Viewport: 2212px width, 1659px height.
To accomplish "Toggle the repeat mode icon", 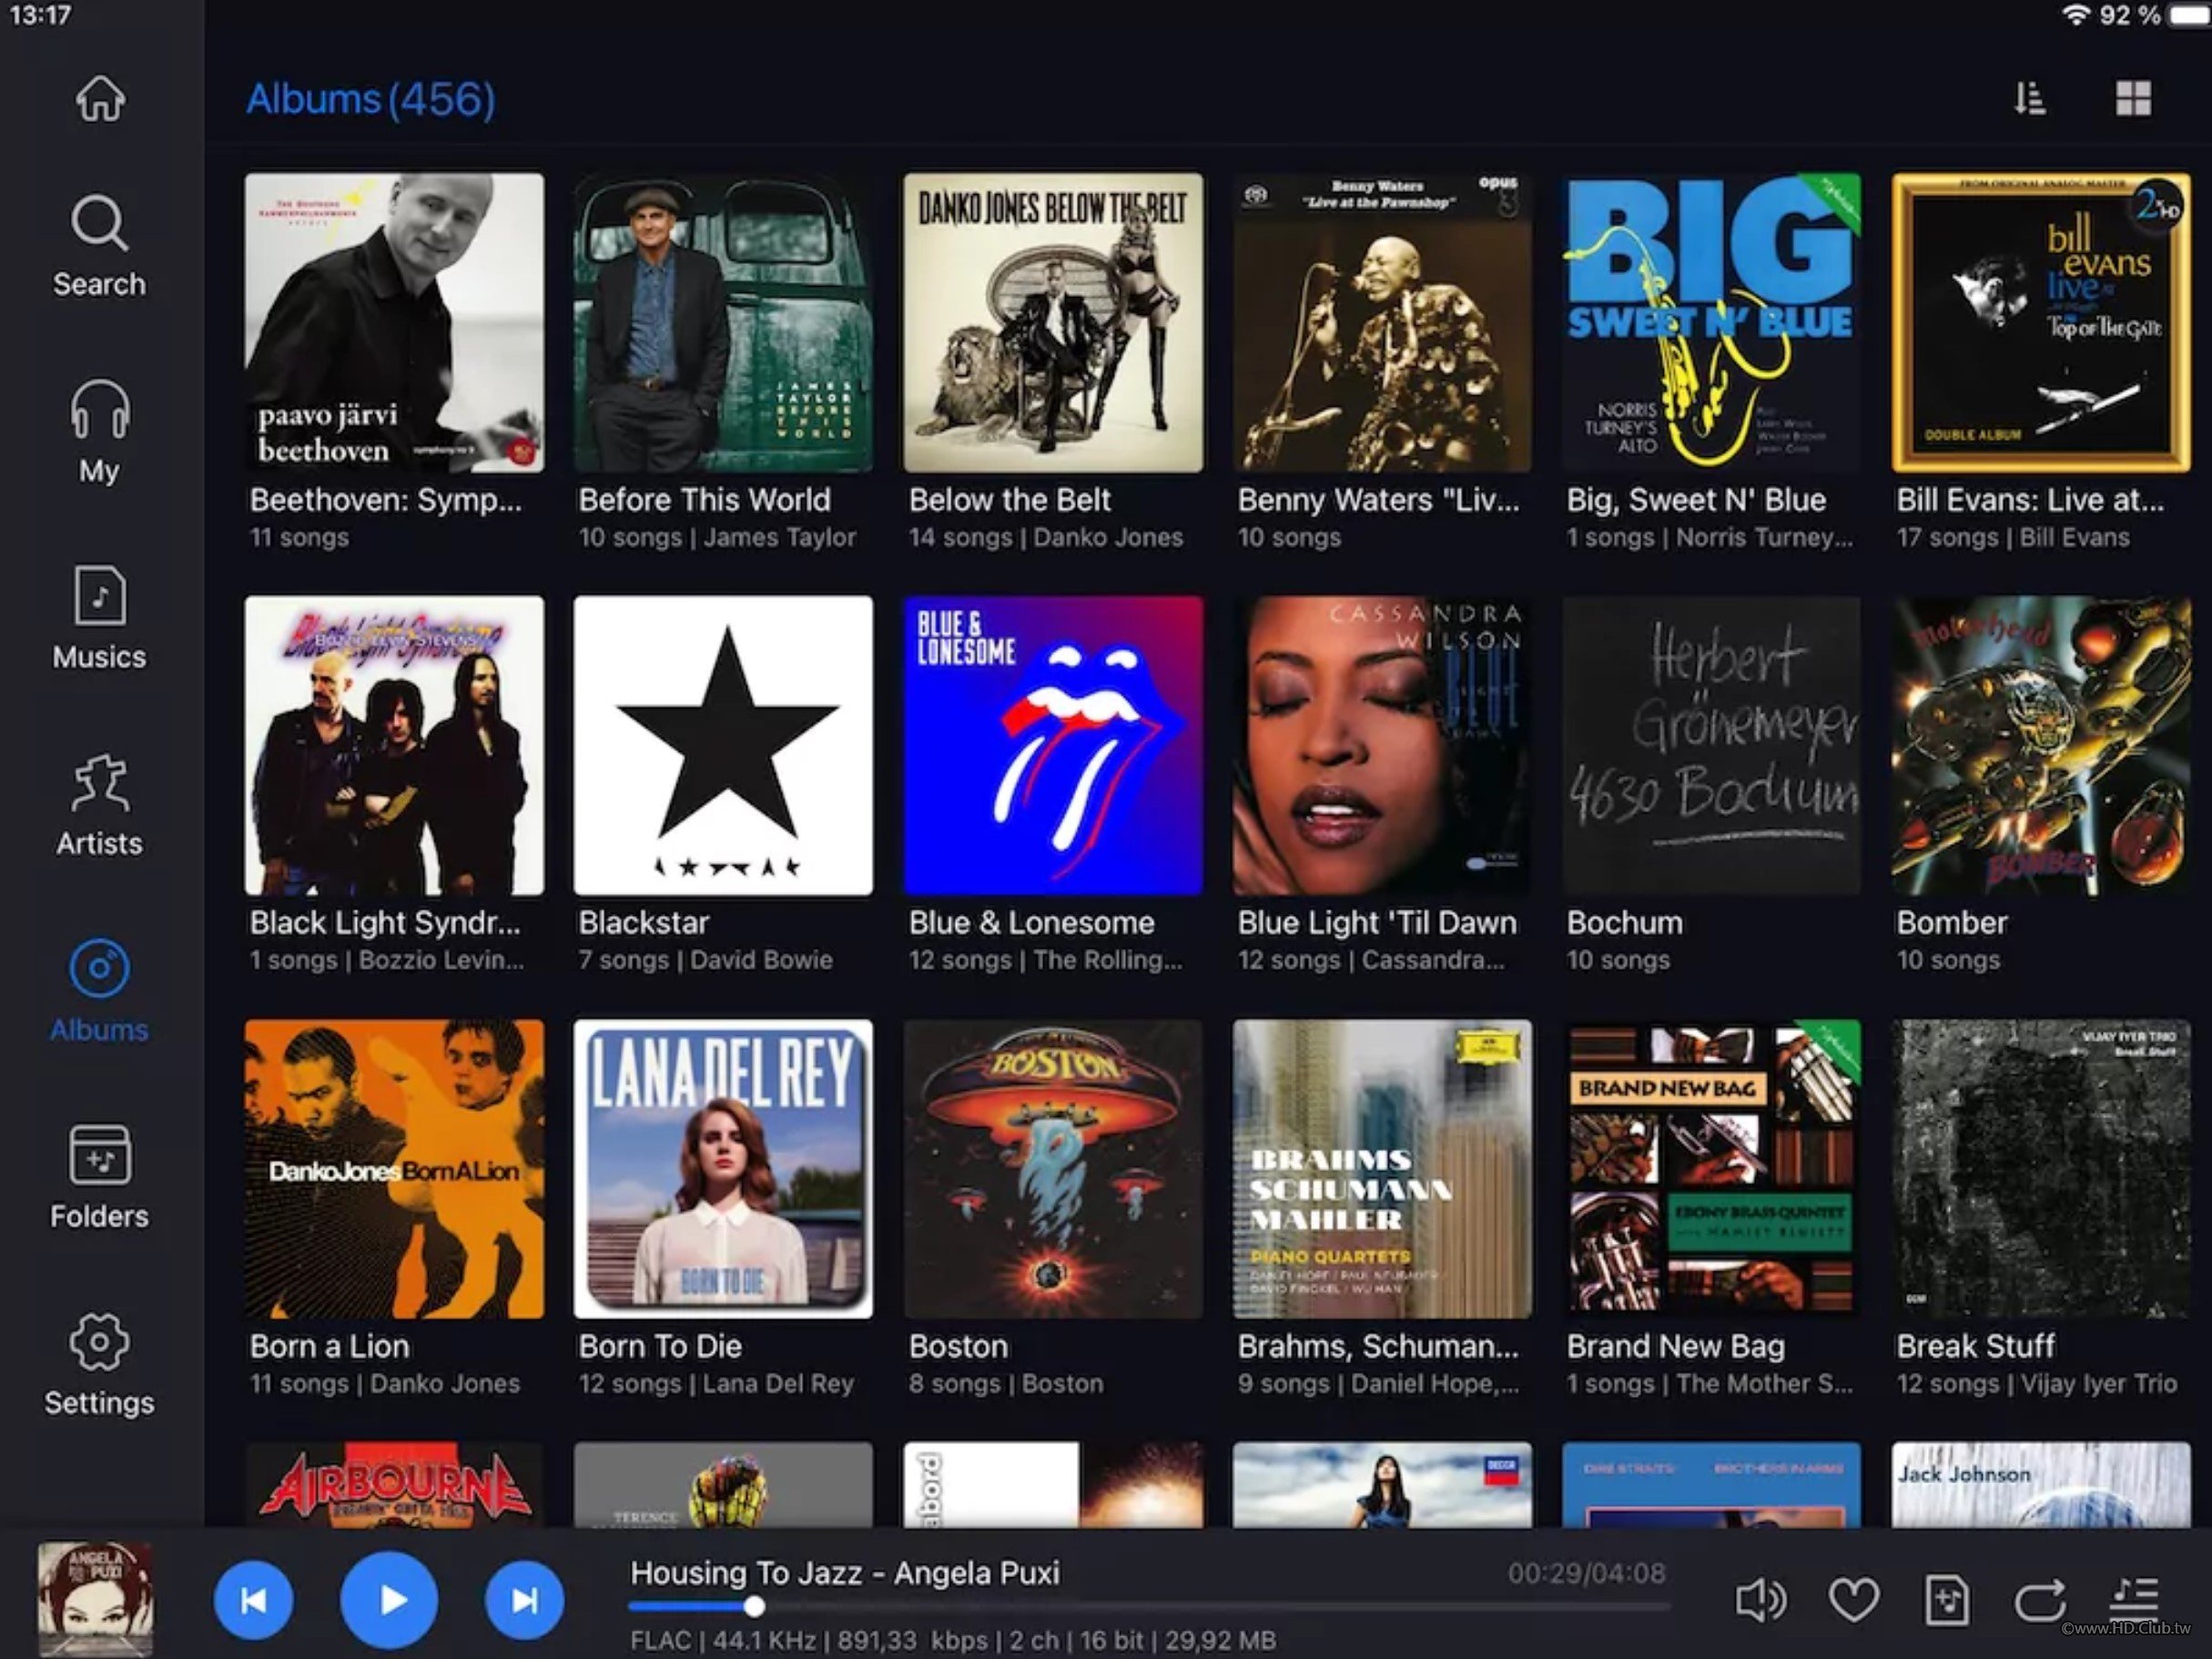I will click(x=2040, y=1599).
